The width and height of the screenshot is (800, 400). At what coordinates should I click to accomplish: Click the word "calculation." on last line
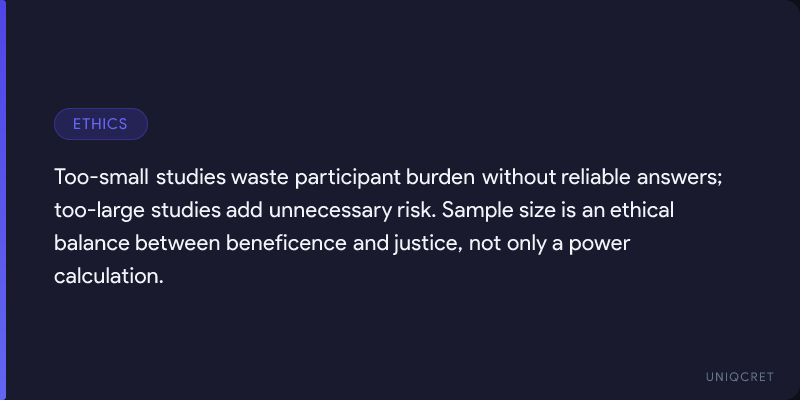pyautogui.click(x=109, y=276)
